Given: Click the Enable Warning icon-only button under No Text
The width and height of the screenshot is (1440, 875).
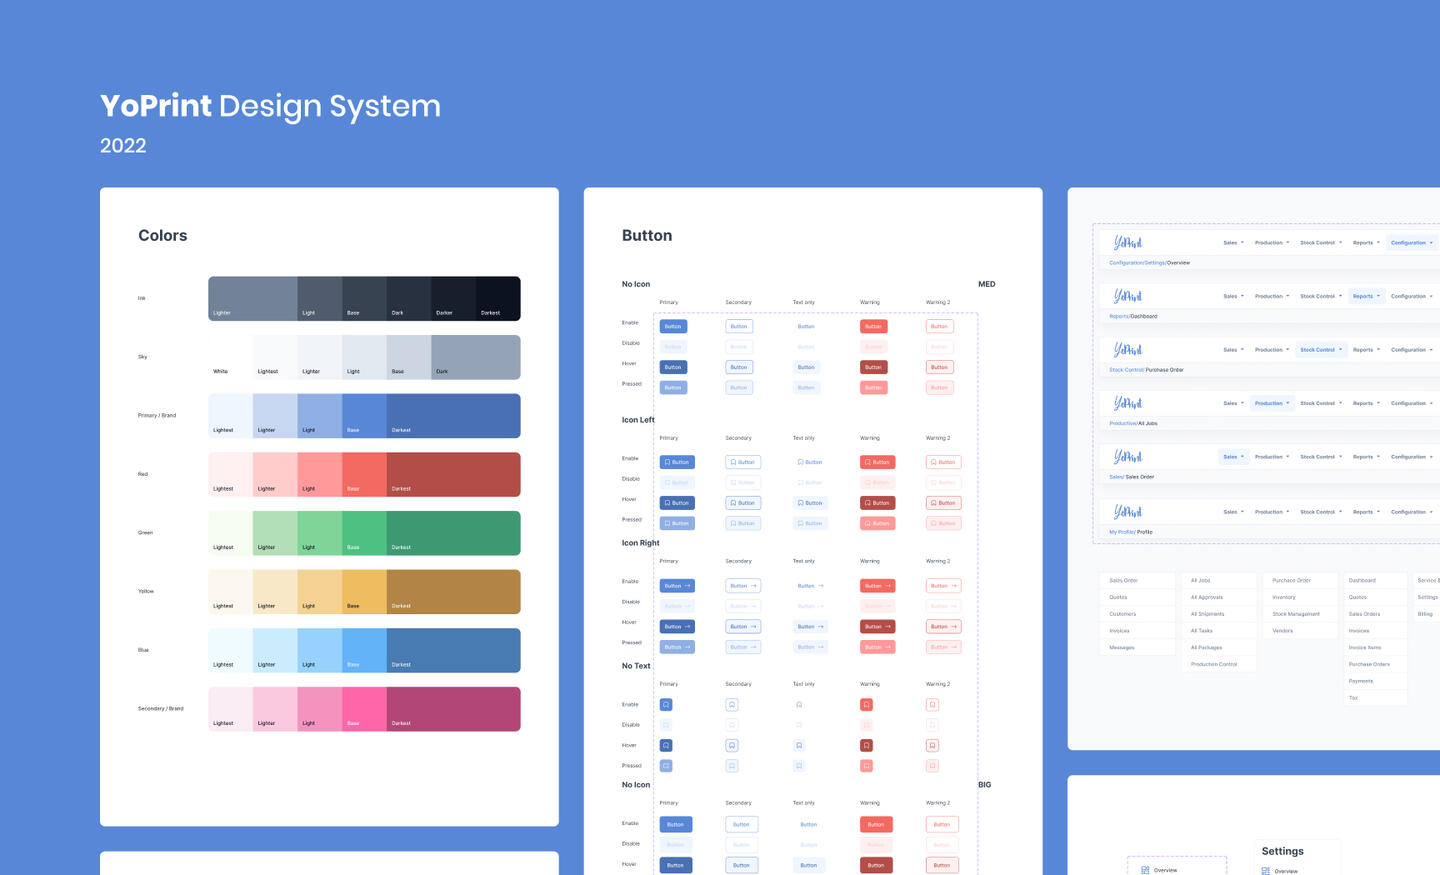Looking at the screenshot, I should click(866, 705).
